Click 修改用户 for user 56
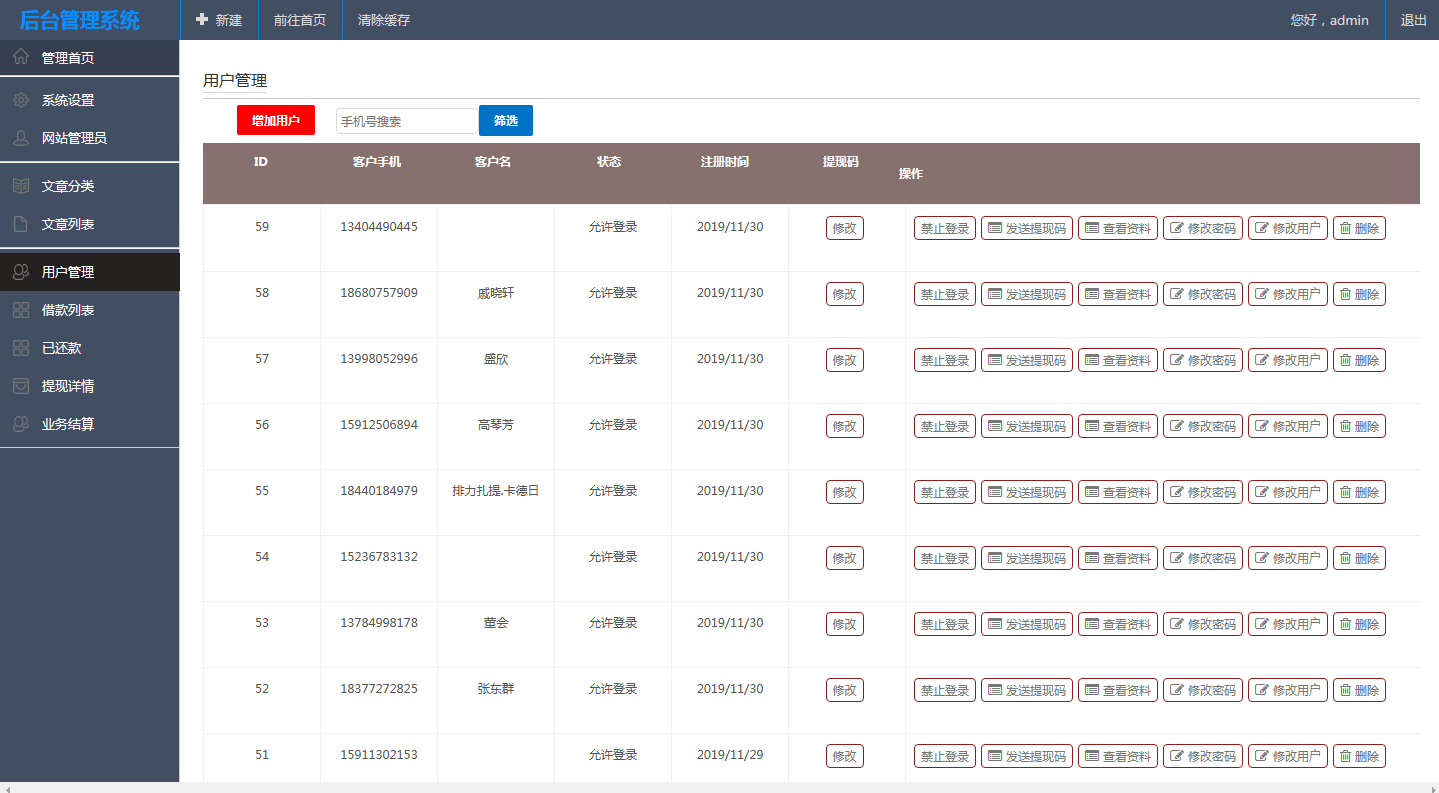The image size is (1439, 793). click(x=1288, y=426)
